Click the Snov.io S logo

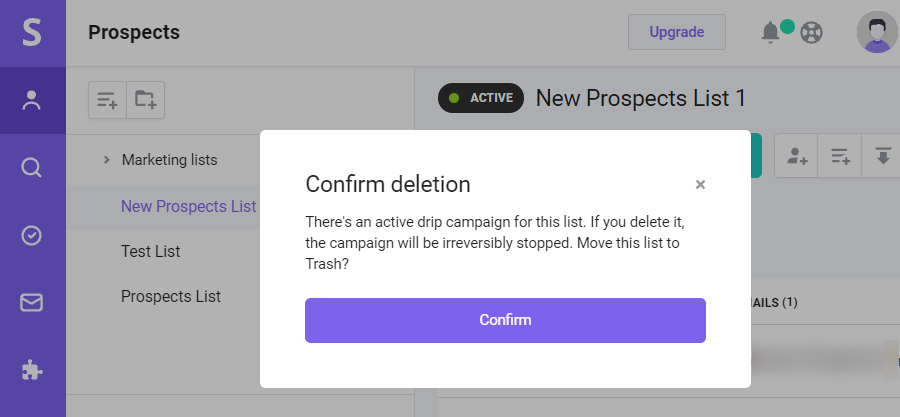coord(32,33)
